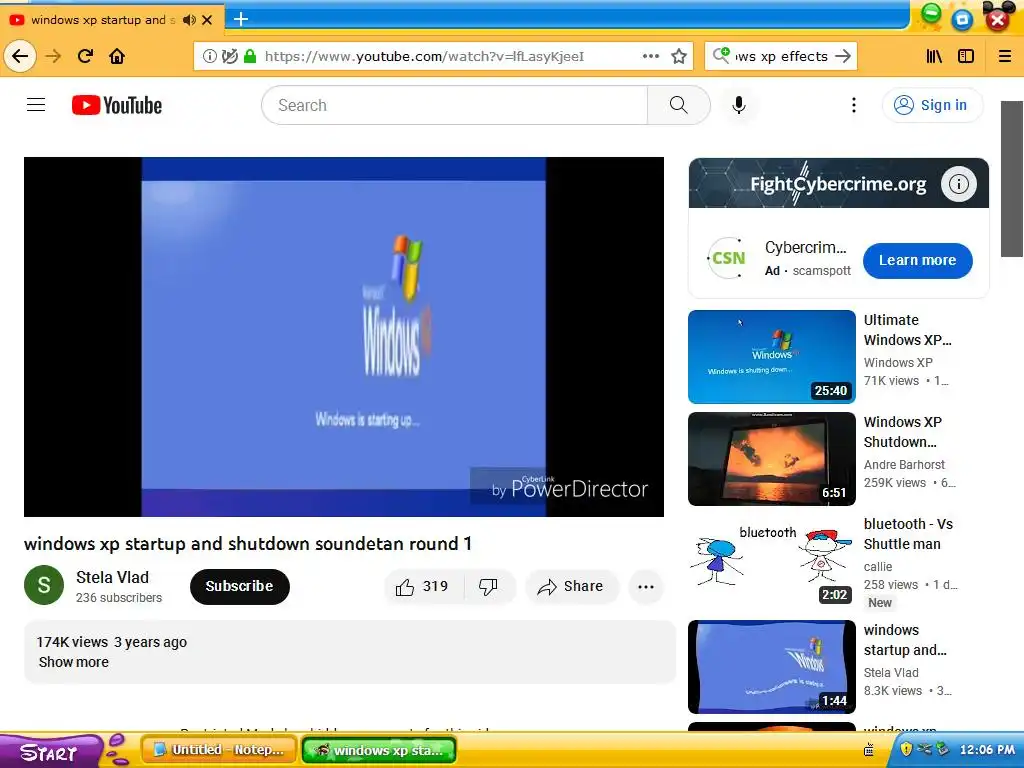Open page actions three-dot menu in address bar

[650, 56]
